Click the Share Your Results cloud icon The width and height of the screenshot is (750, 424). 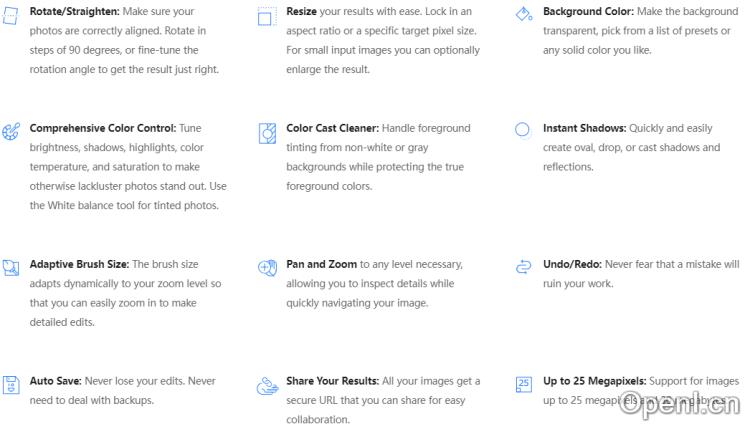point(267,385)
